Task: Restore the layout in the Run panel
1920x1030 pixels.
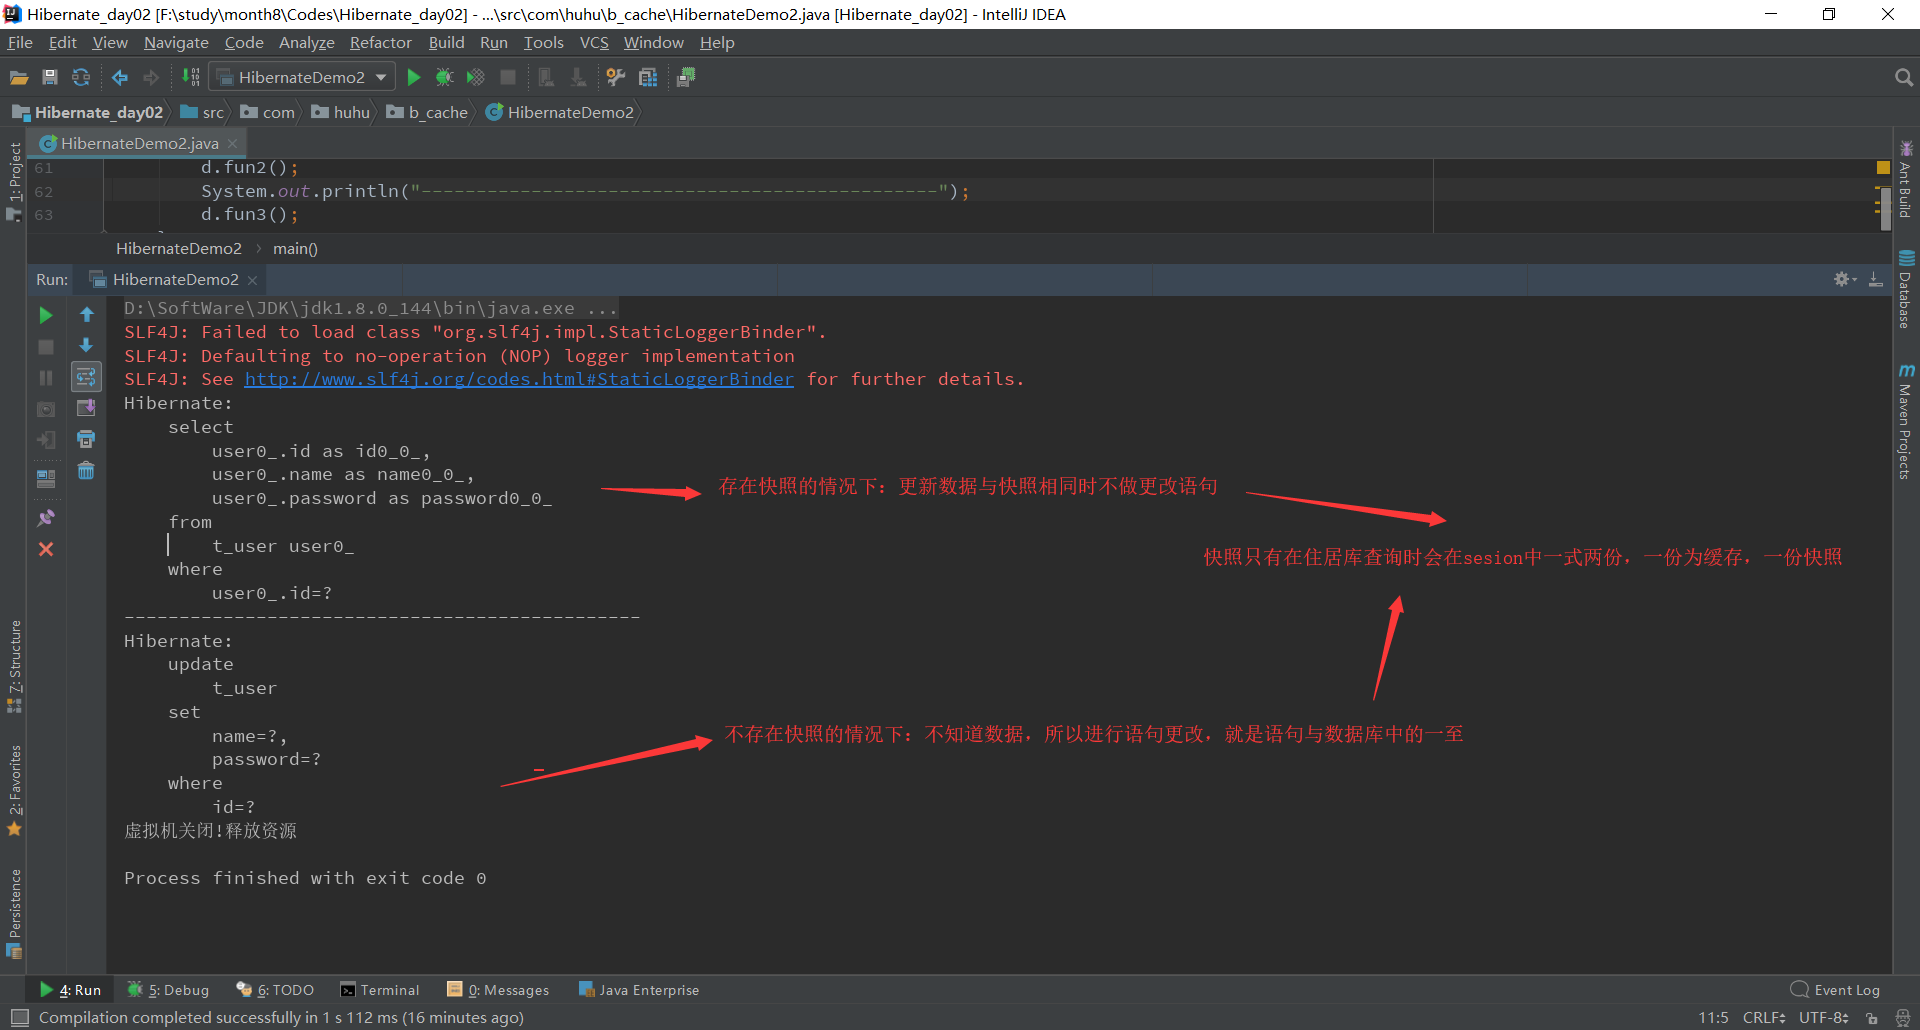Action: (x=46, y=478)
